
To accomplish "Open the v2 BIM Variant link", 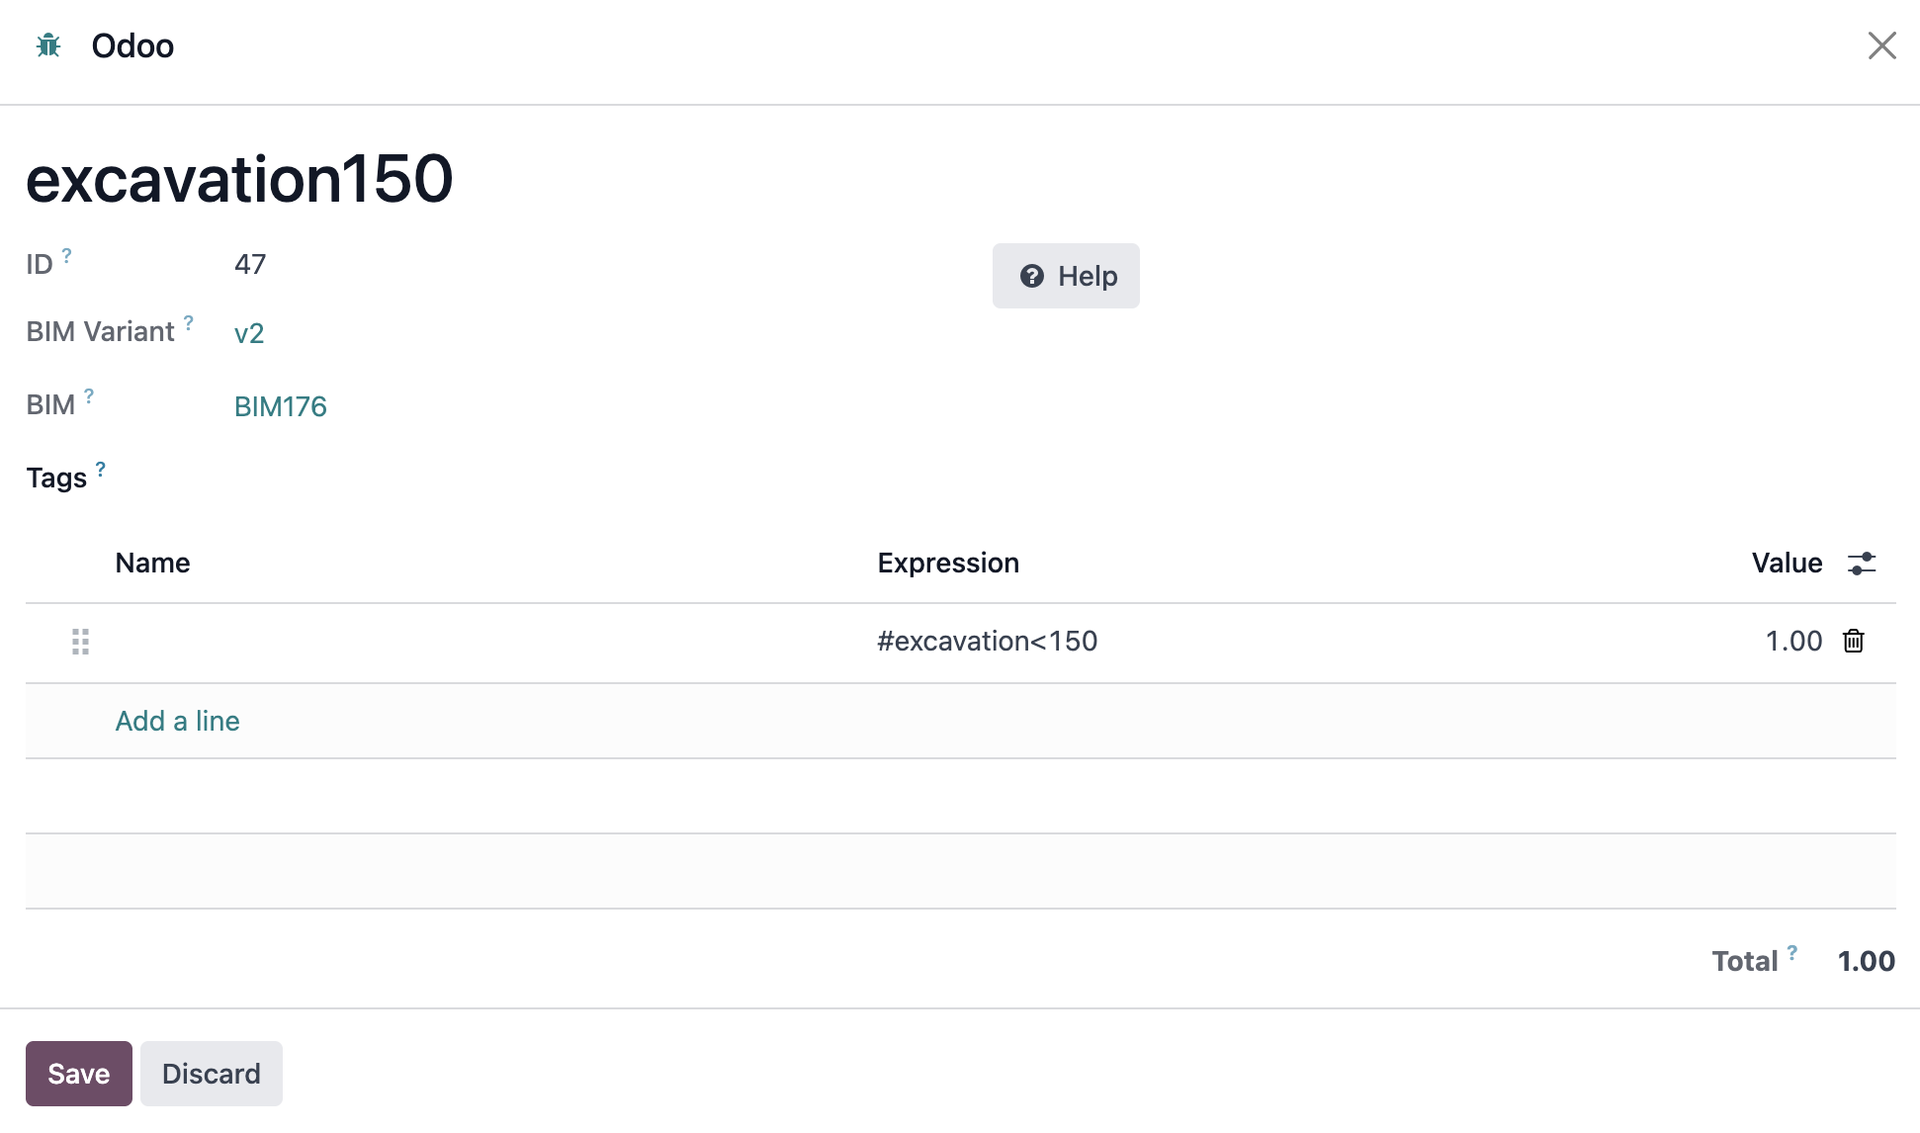I will coord(249,333).
